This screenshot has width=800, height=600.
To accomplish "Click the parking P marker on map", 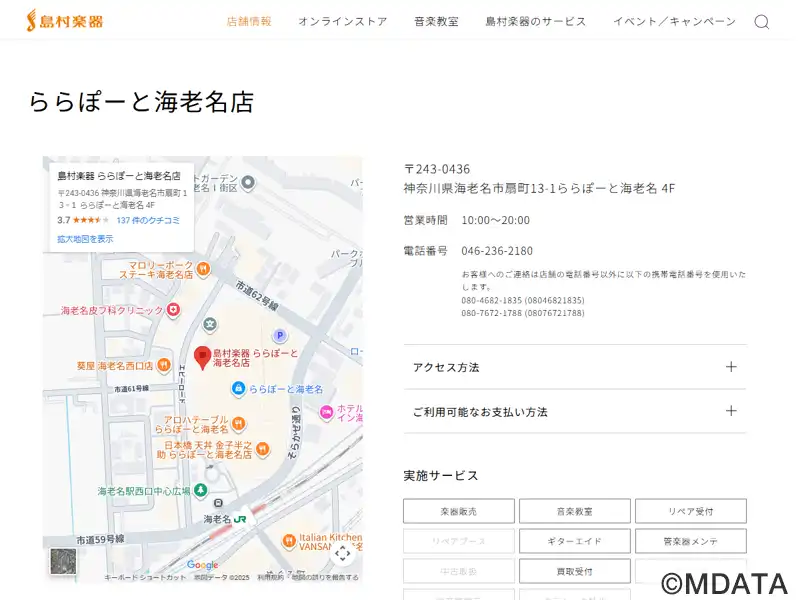I will pos(280,336).
